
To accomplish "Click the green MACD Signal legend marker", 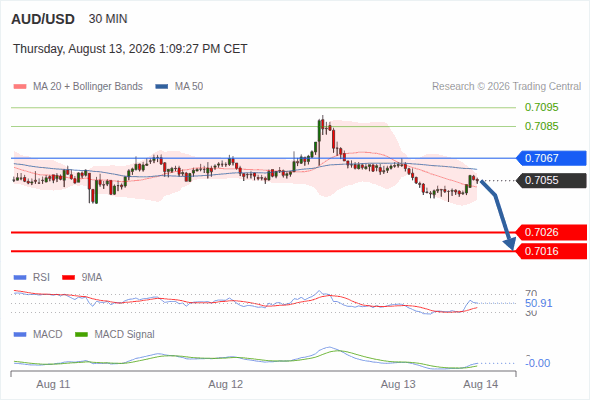I will point(82,335).
